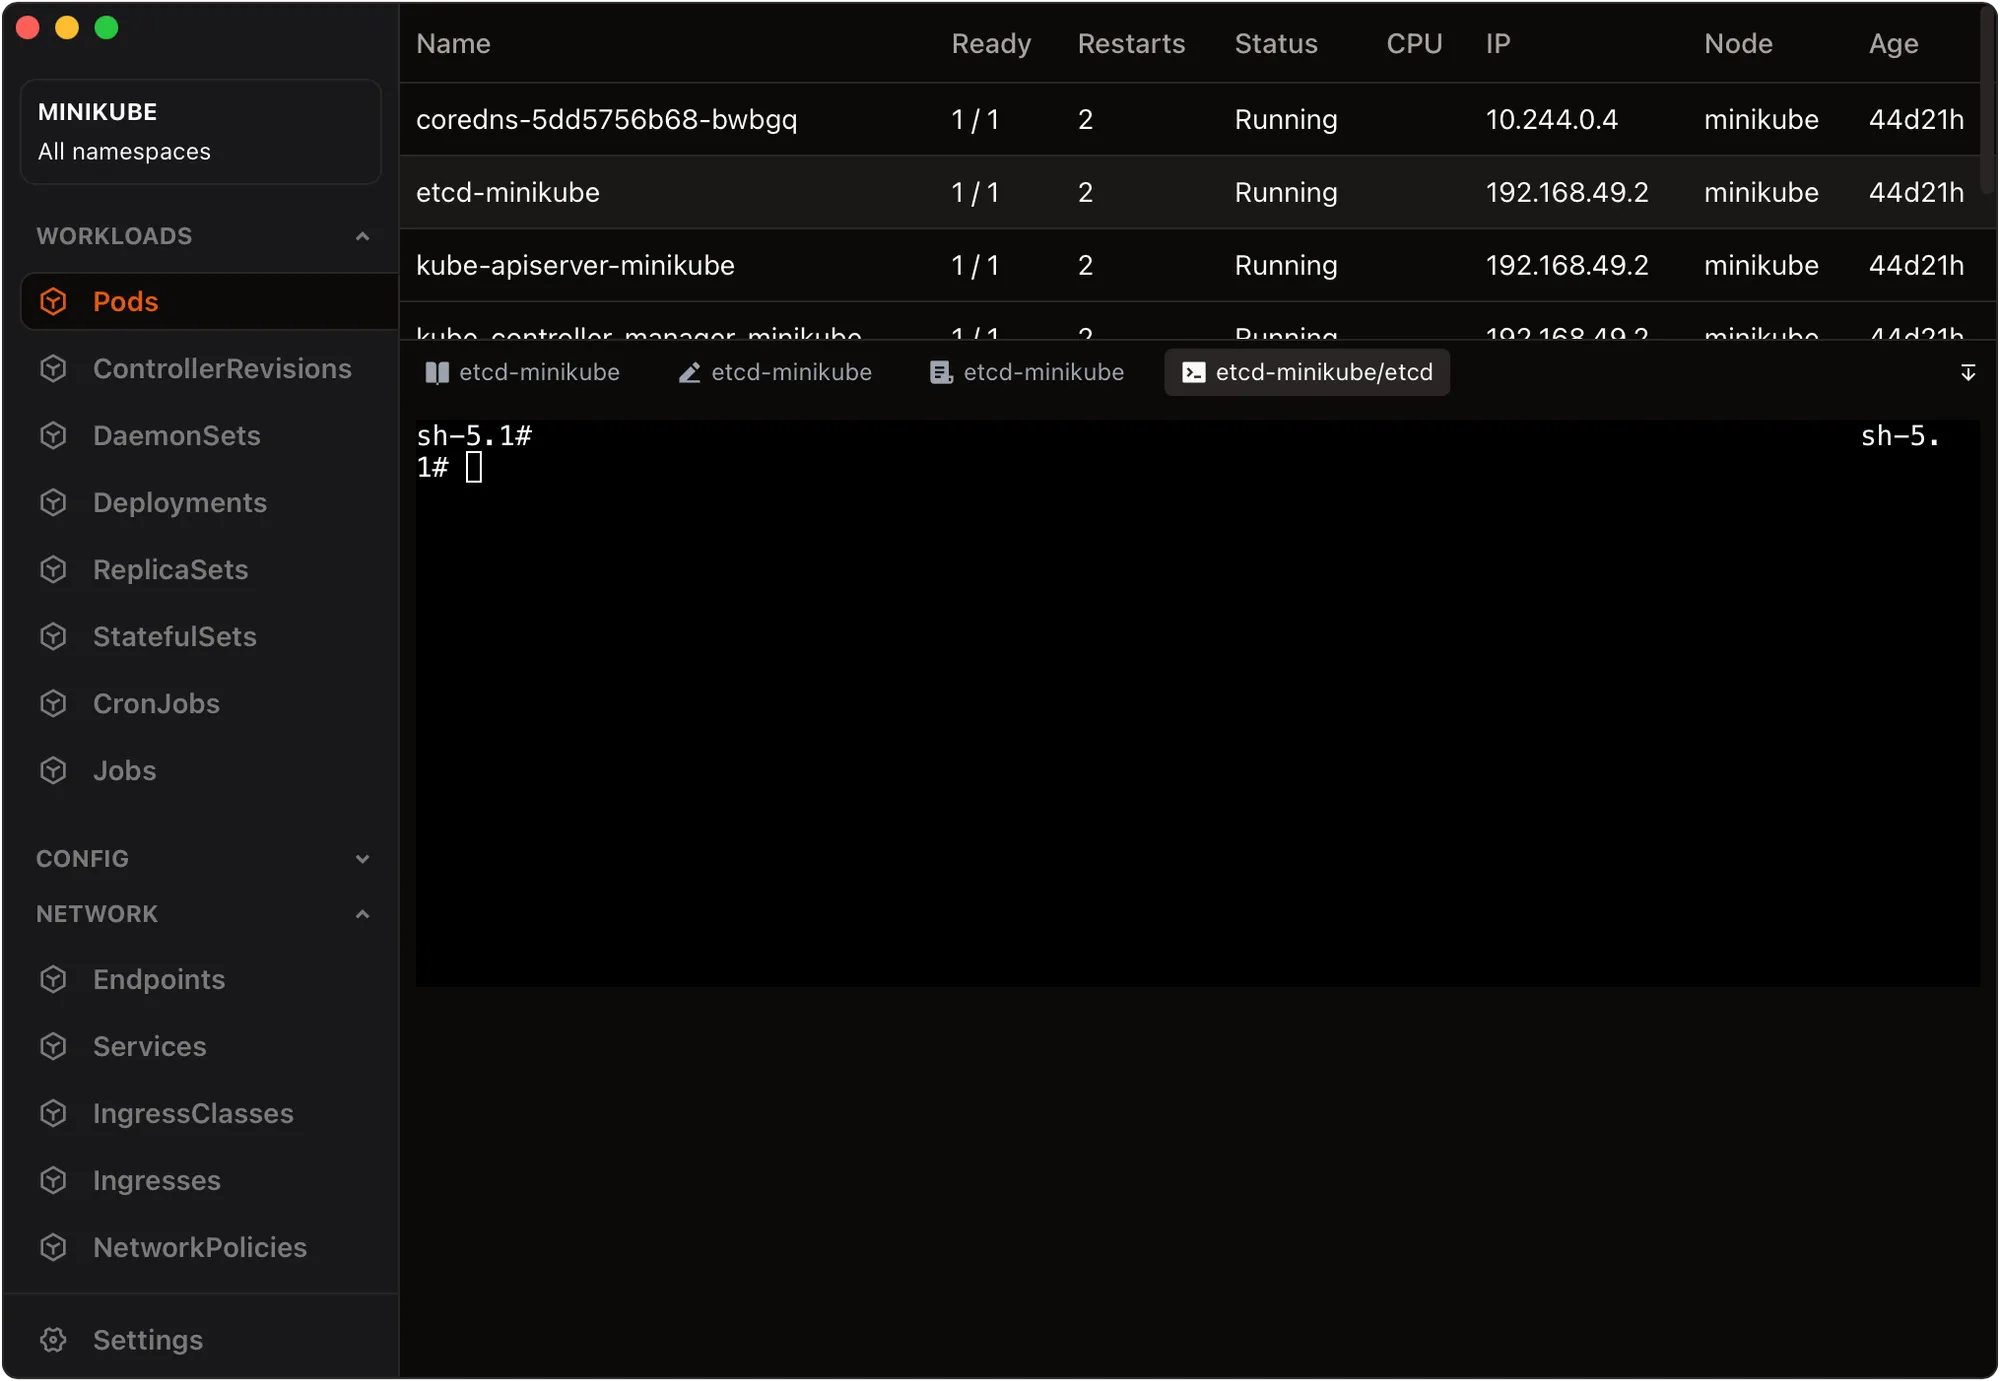Click the Endpoints cube icon
The height and width of the screenshot is (1381, 2000).
[x=53, y=979]
